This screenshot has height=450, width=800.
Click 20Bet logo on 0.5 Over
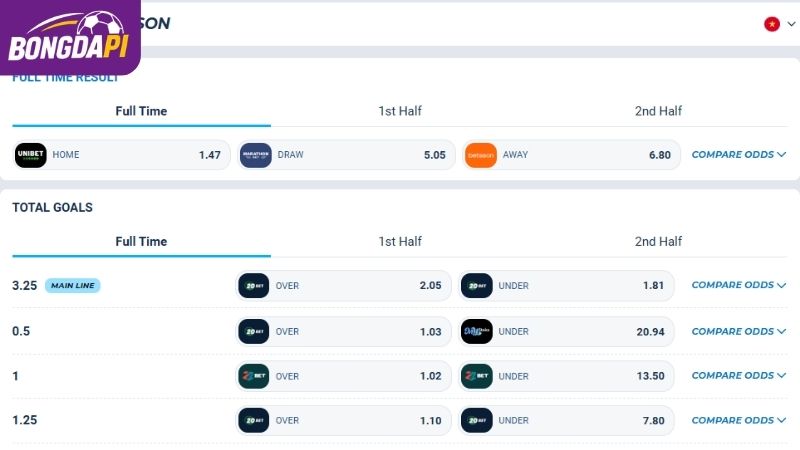[x=254, y=332]
